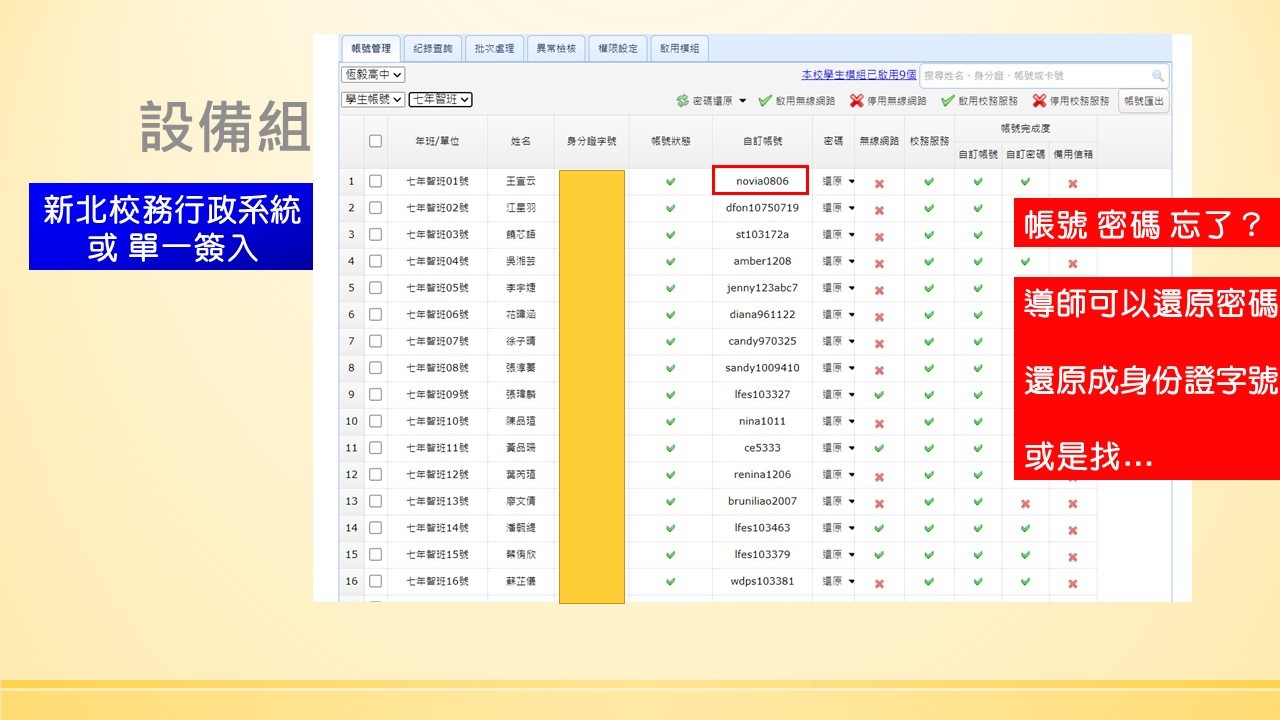Click the 無線網路 red cross in the novia0806 row
Screen dimensions: 1280x720
point(879,183)
